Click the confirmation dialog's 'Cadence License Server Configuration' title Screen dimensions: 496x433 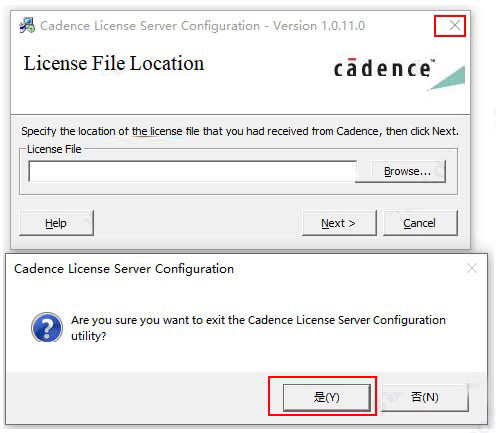(124, 269)
